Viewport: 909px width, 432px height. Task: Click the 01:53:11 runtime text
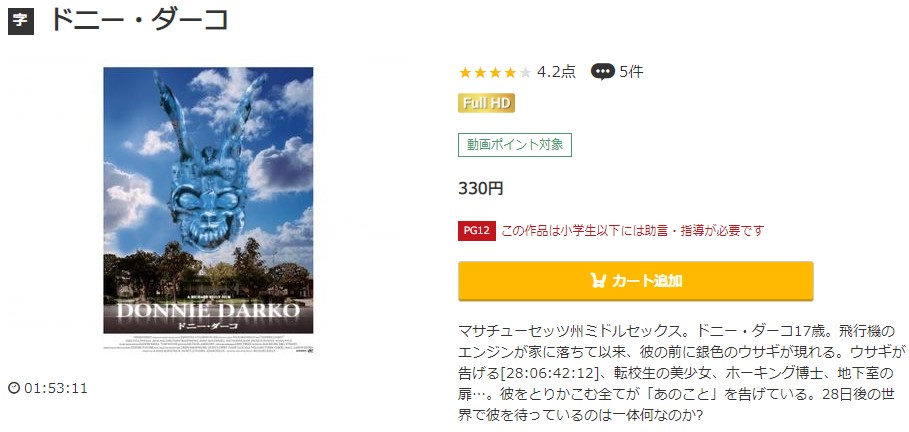(x=56, y=389)
